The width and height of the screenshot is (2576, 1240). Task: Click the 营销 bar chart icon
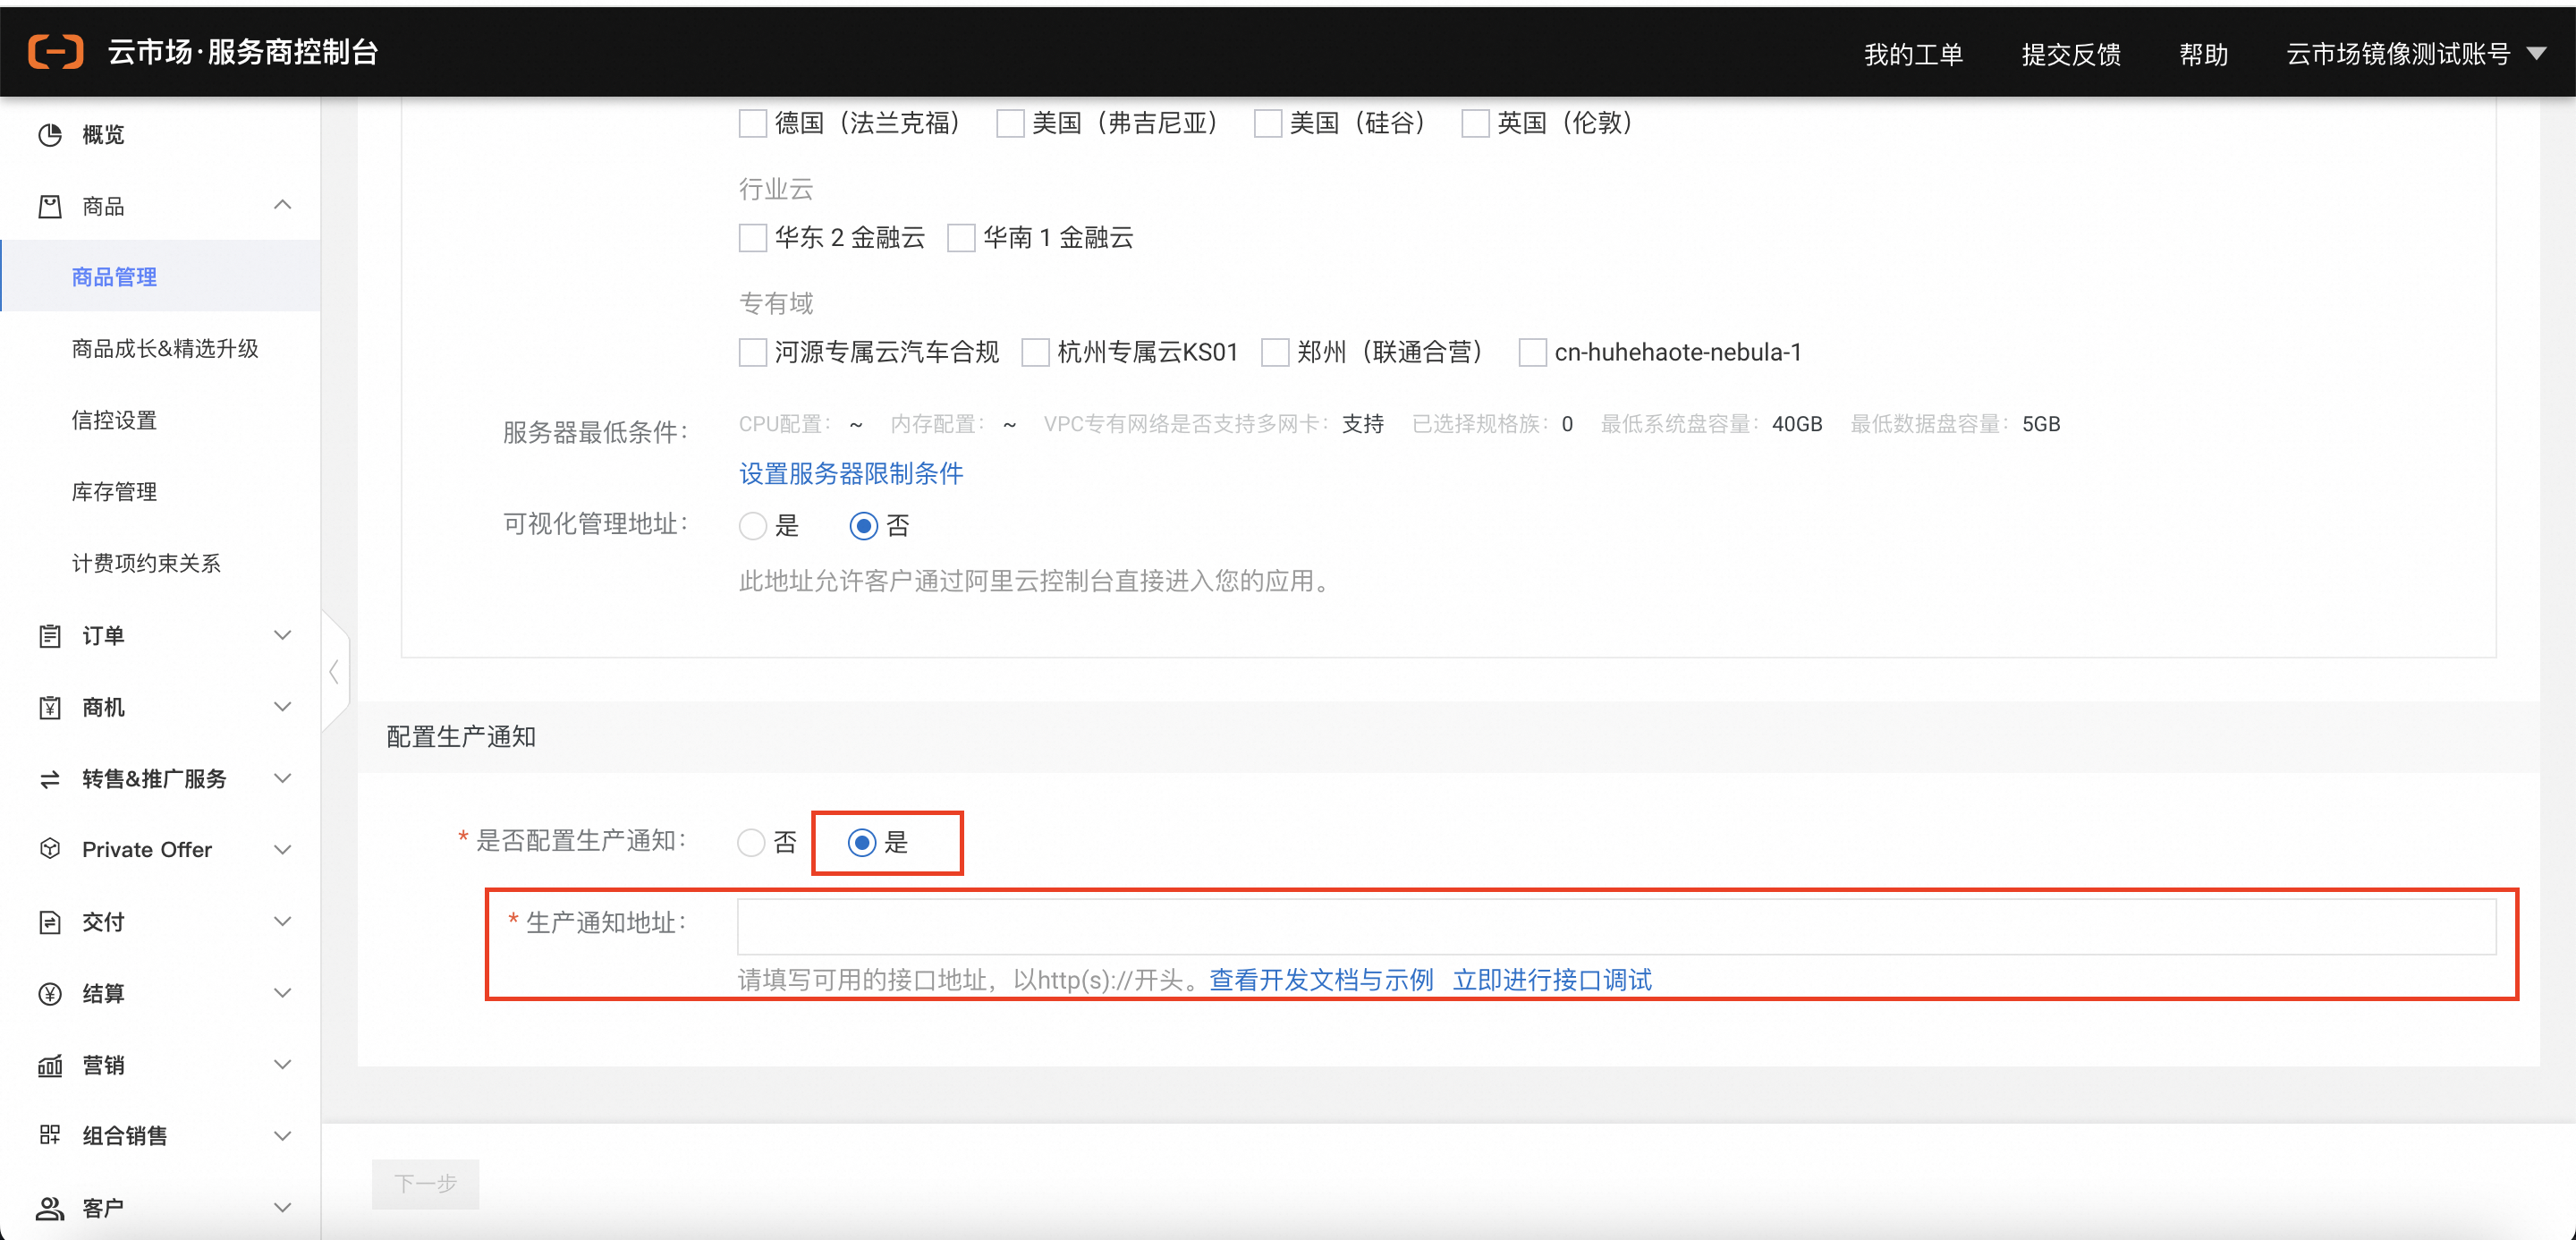pos(50,1065)
